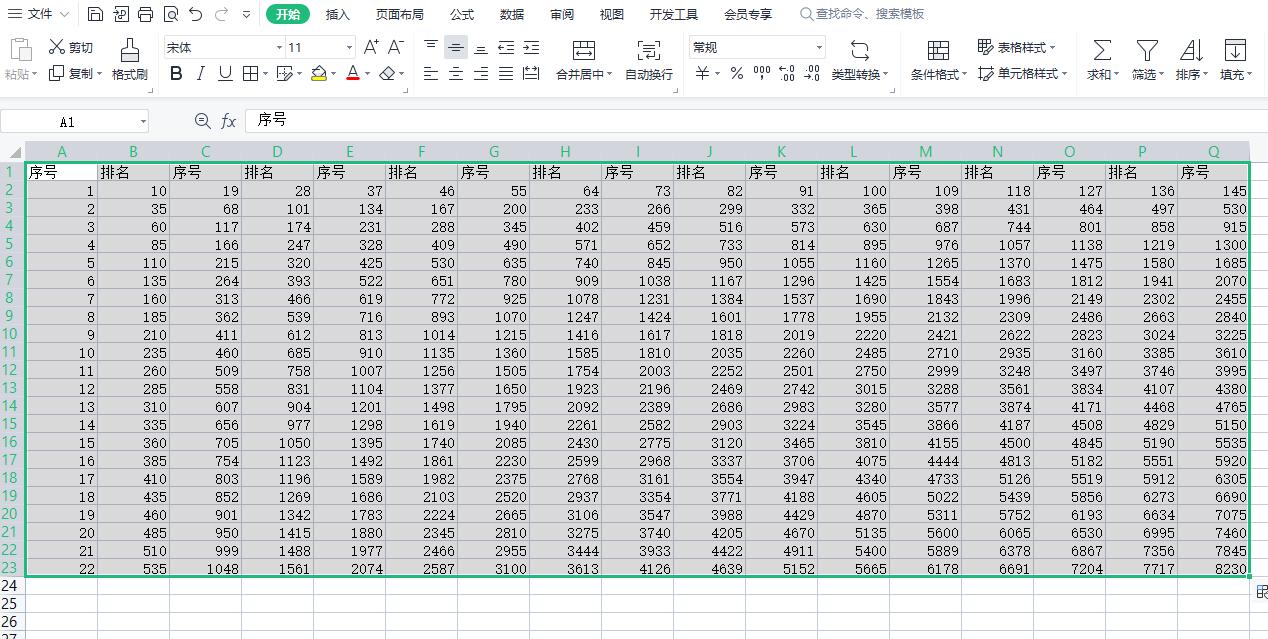Screen dimensions: 1268x639
Task: Increase font size with the A+ icon
Action: click(x=371, y=47)
